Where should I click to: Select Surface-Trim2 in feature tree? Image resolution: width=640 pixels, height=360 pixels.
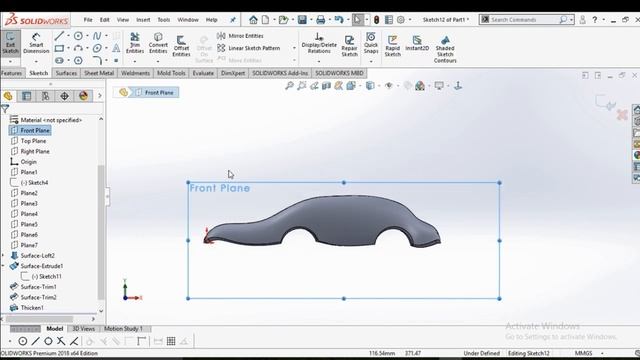33,298
